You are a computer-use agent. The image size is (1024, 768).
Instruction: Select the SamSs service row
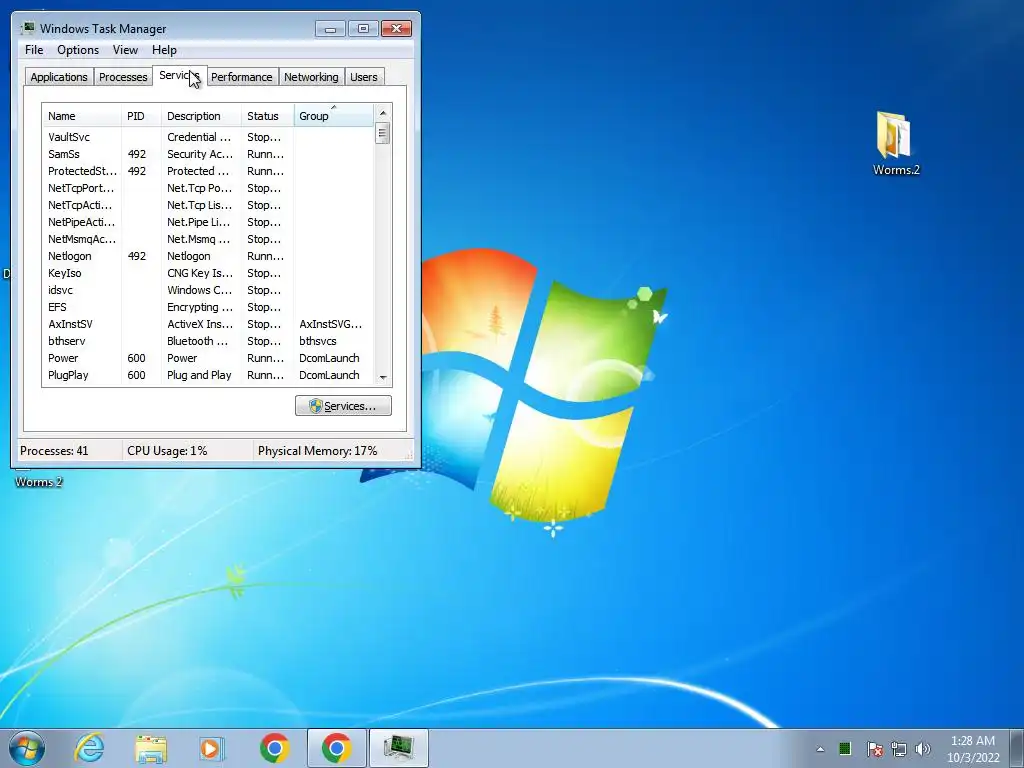coord(208,154)
